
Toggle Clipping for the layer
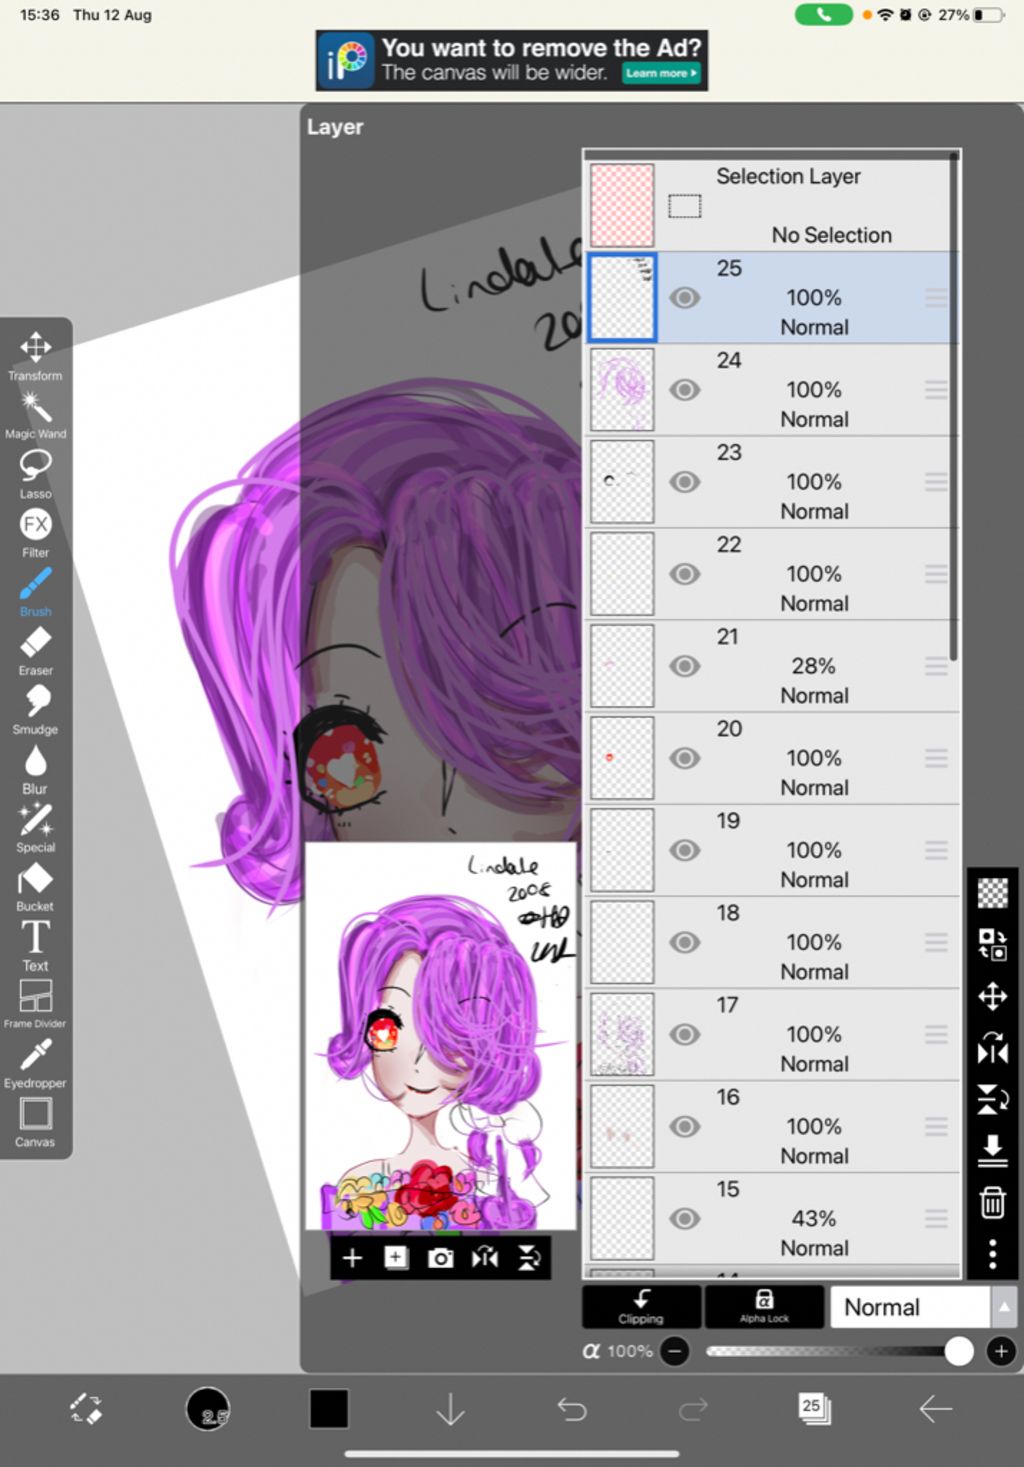click(641, 1307)
